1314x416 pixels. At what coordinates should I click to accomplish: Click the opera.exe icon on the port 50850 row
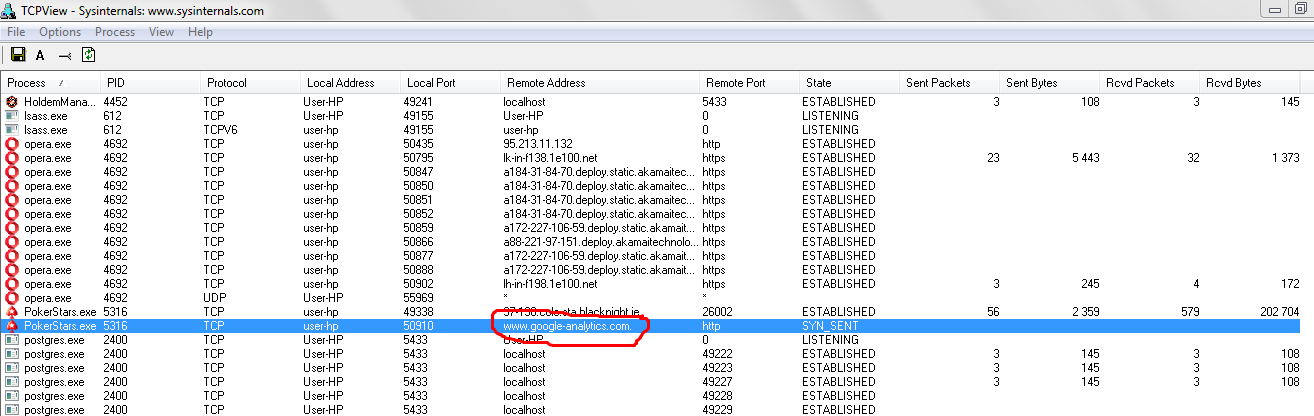12,186
